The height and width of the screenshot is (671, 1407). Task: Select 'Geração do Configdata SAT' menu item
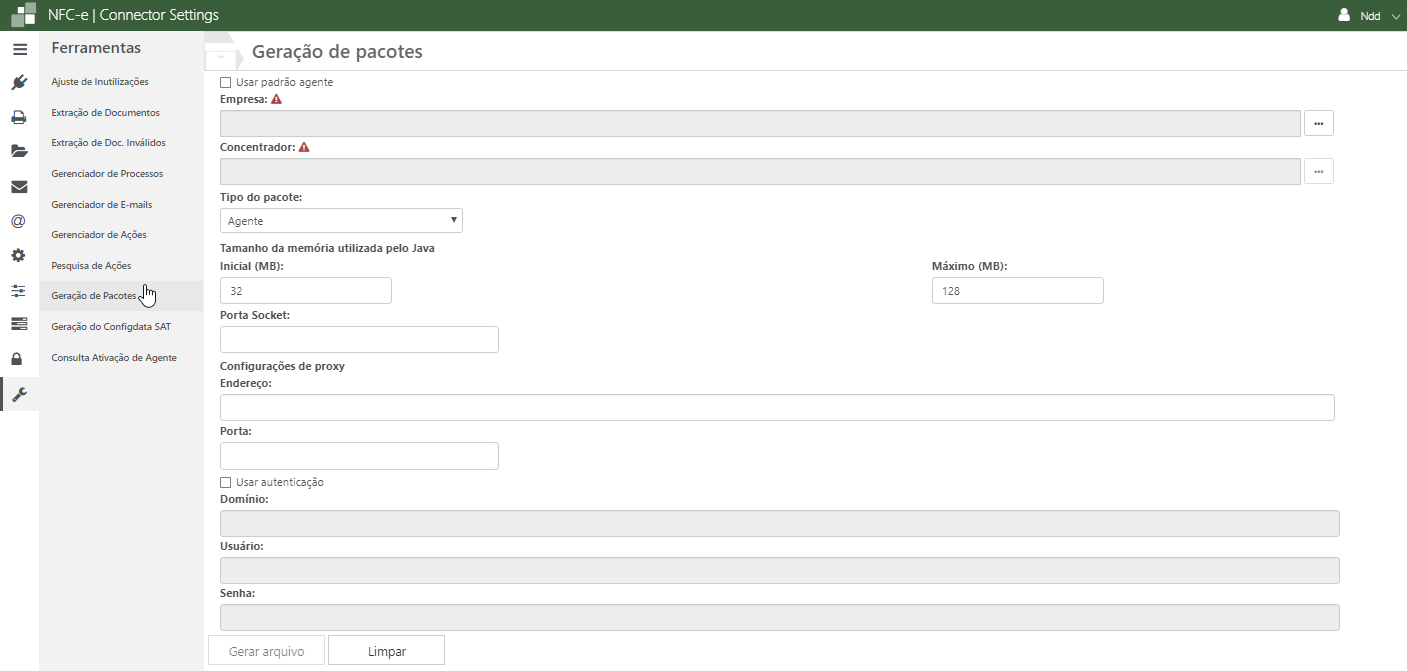pyautogui.click(x=111, y=327)
